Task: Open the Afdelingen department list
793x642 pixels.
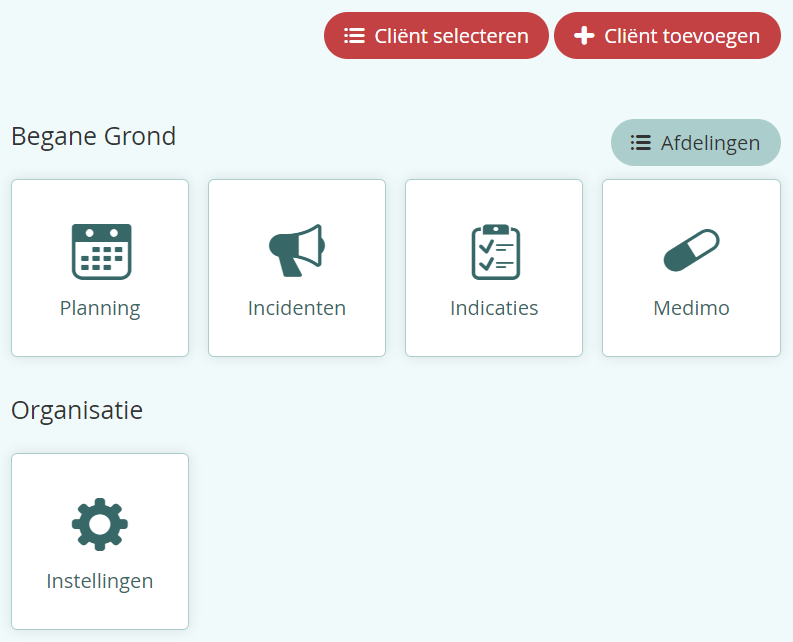Action: pos(696,143)
